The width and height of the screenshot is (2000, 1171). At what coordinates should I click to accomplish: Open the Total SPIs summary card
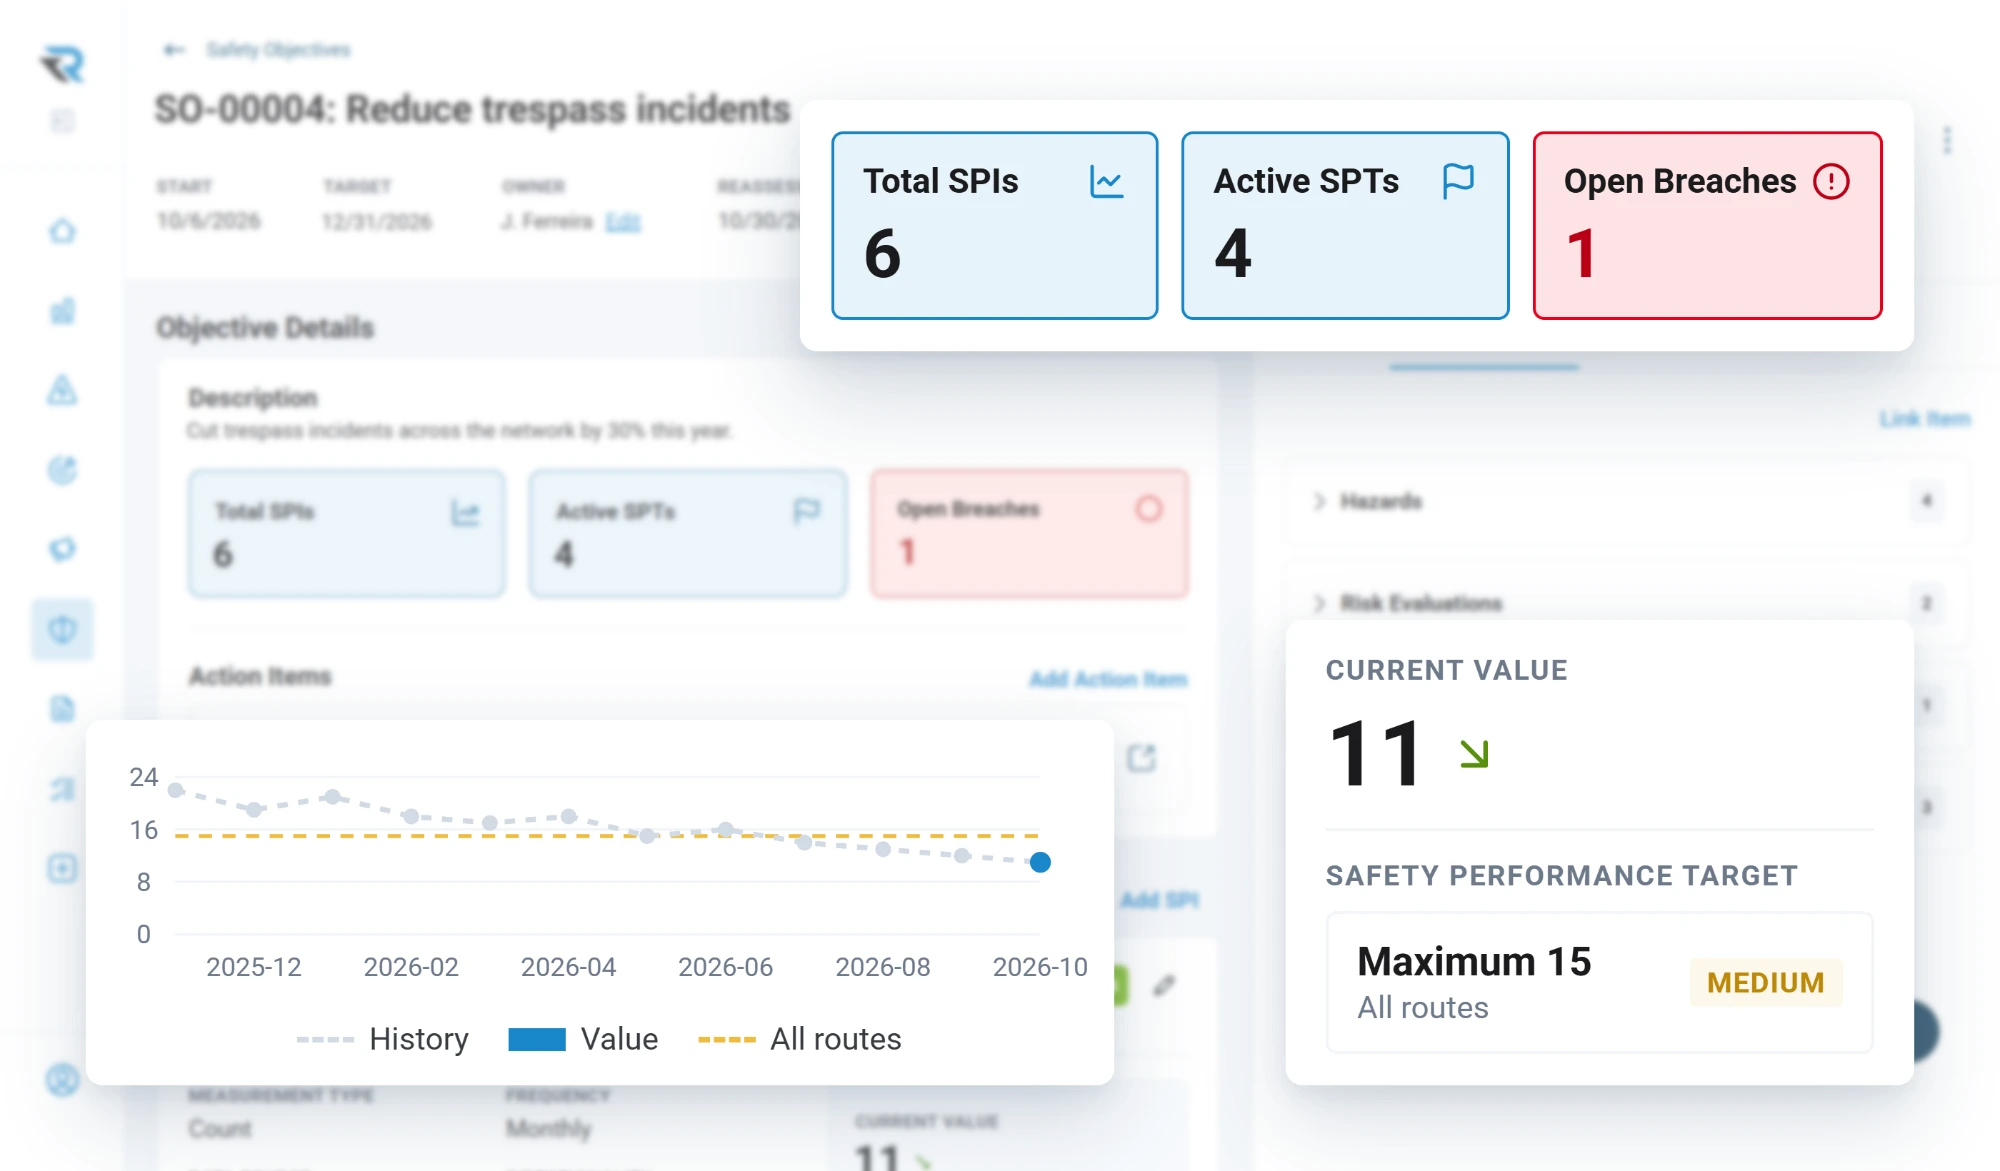tap(995, 226)
